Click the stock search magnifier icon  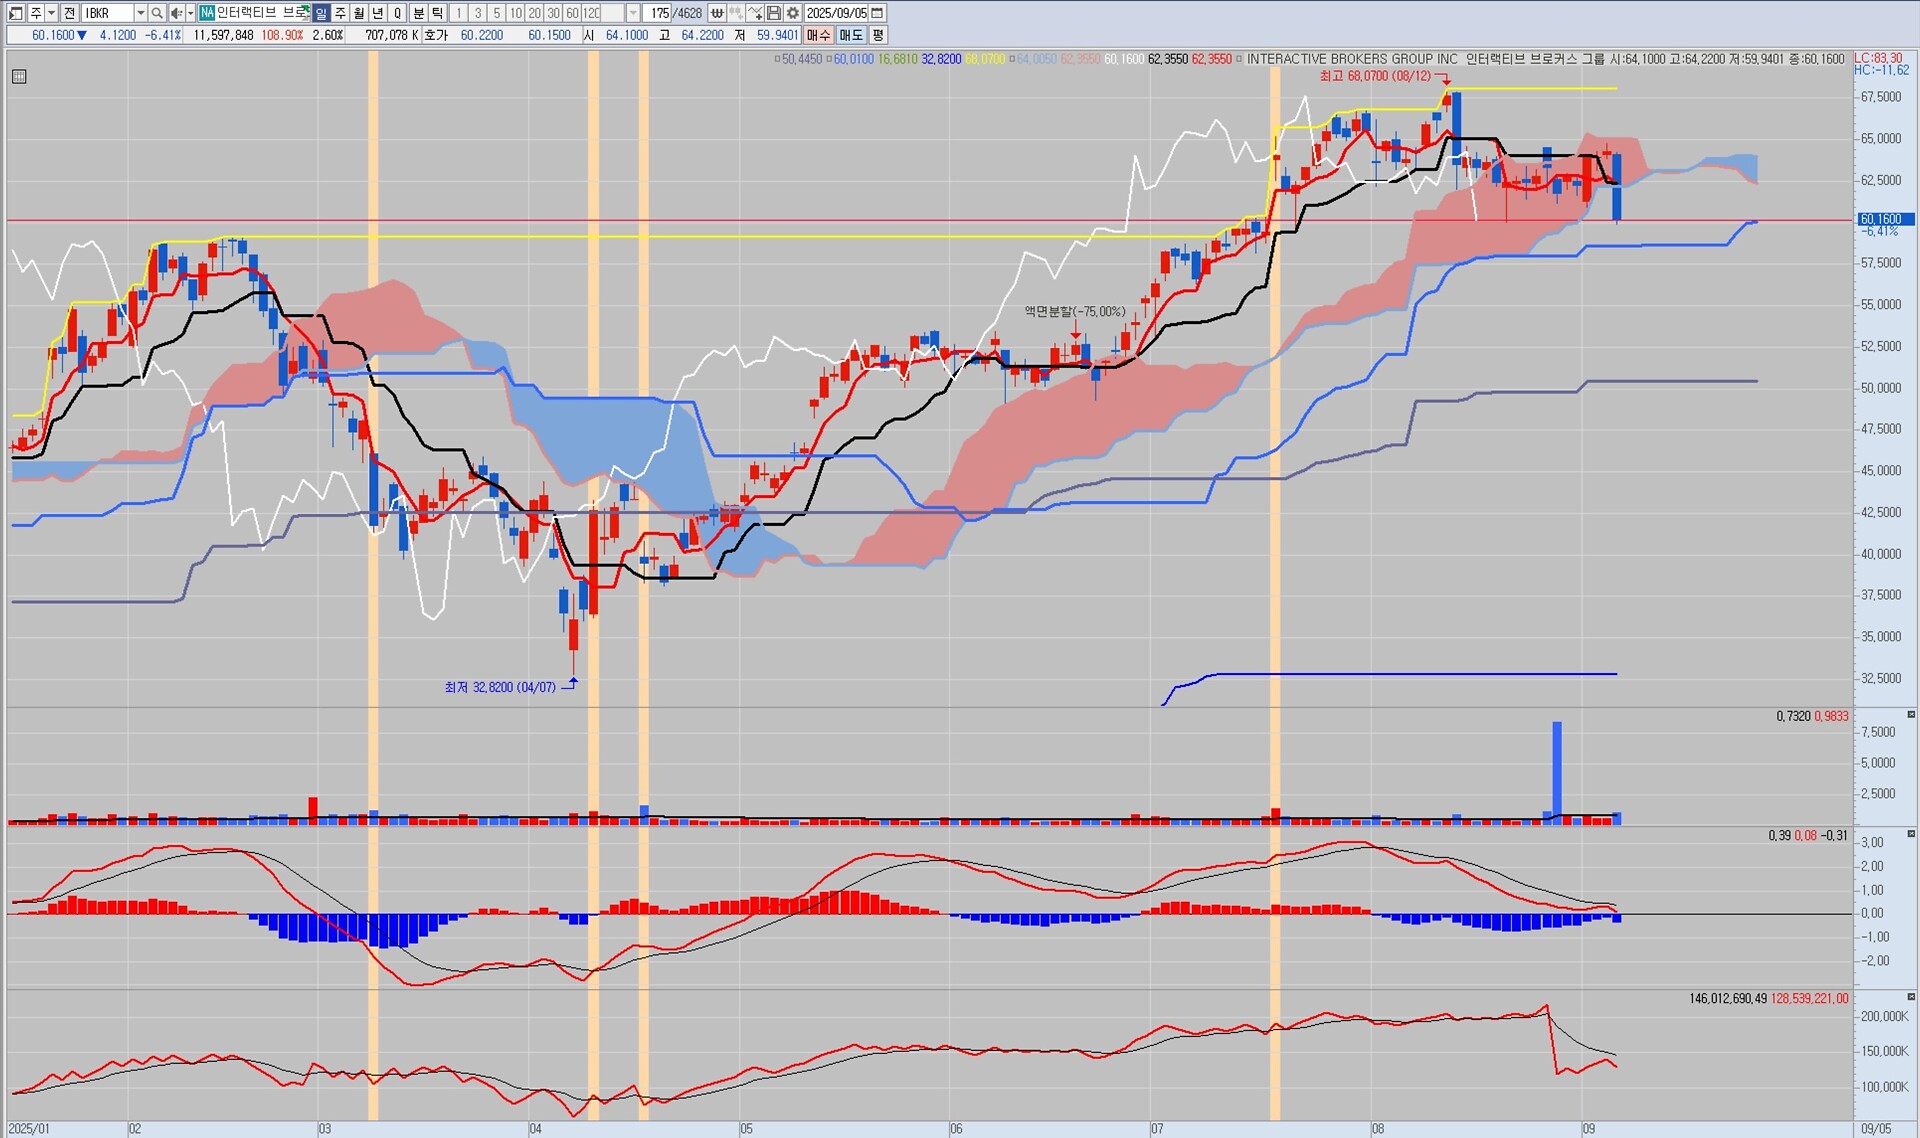click(x=157, y=13)
